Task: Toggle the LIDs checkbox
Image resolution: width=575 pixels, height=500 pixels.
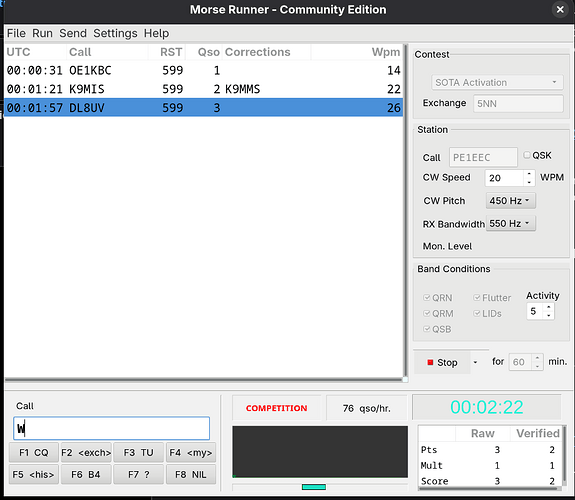Action: 477,313
